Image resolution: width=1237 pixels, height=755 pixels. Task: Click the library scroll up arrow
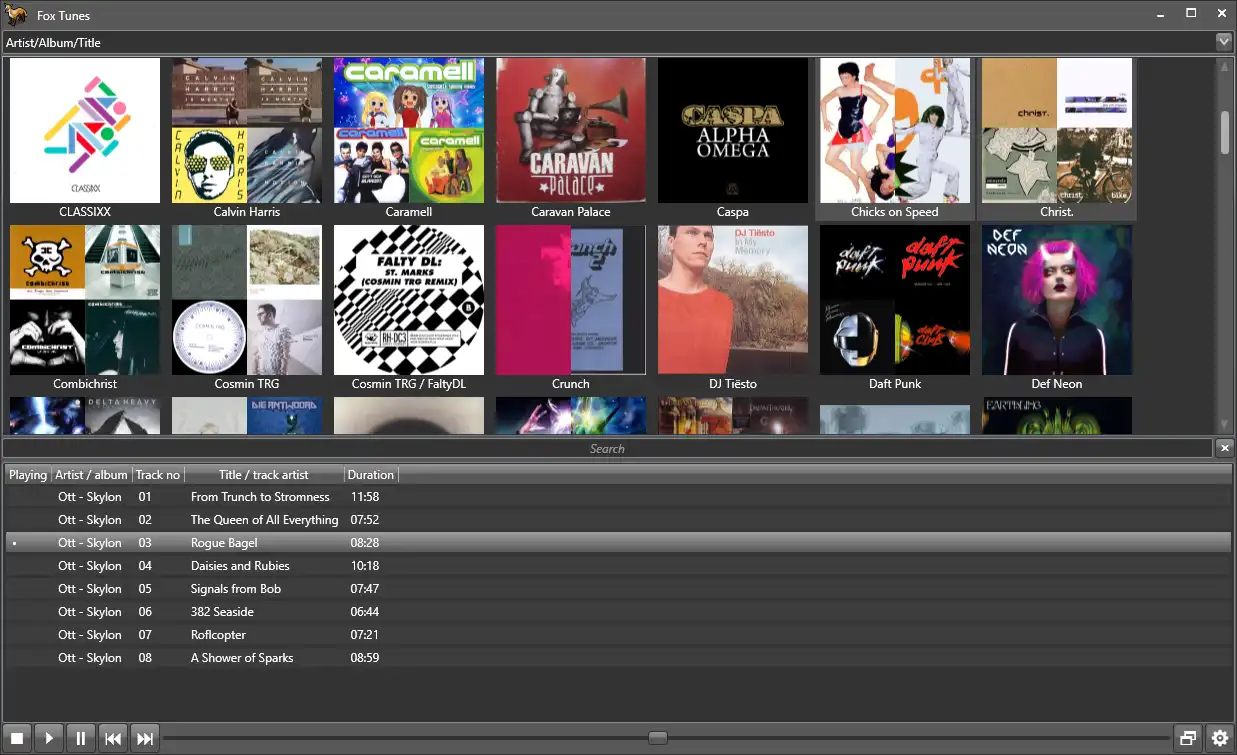(x=1225, y=66)
